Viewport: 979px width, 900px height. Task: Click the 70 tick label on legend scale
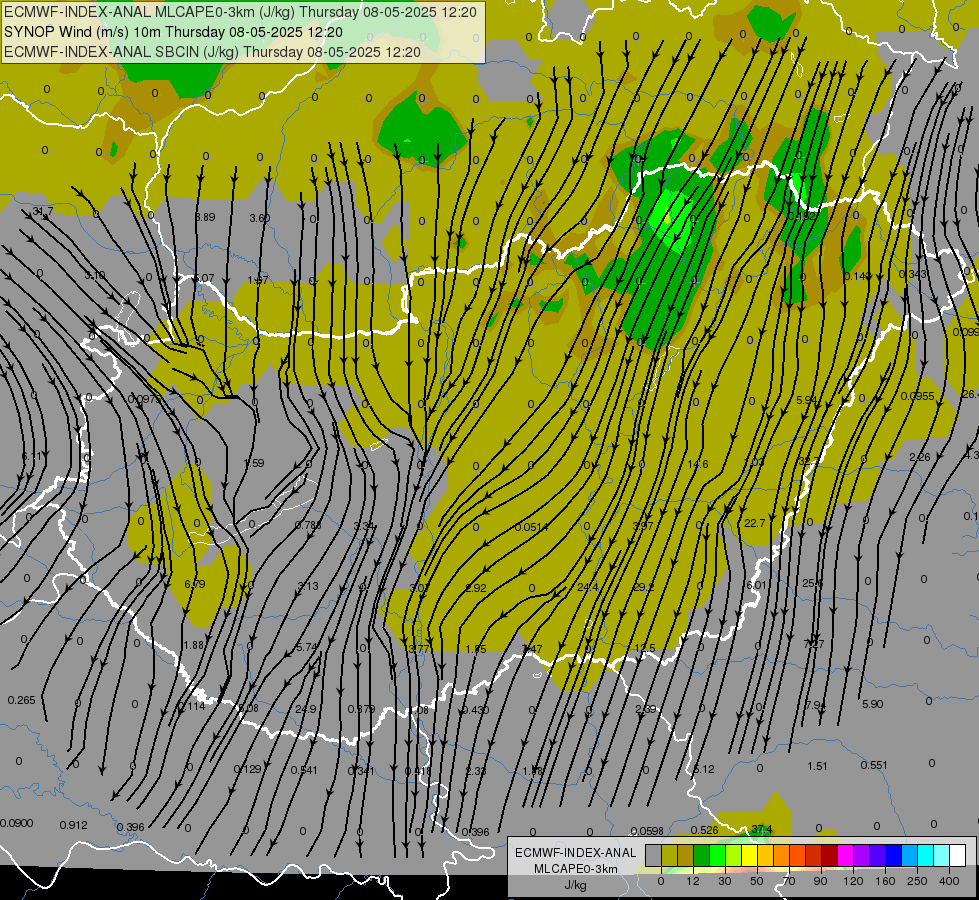pos(789,881)
